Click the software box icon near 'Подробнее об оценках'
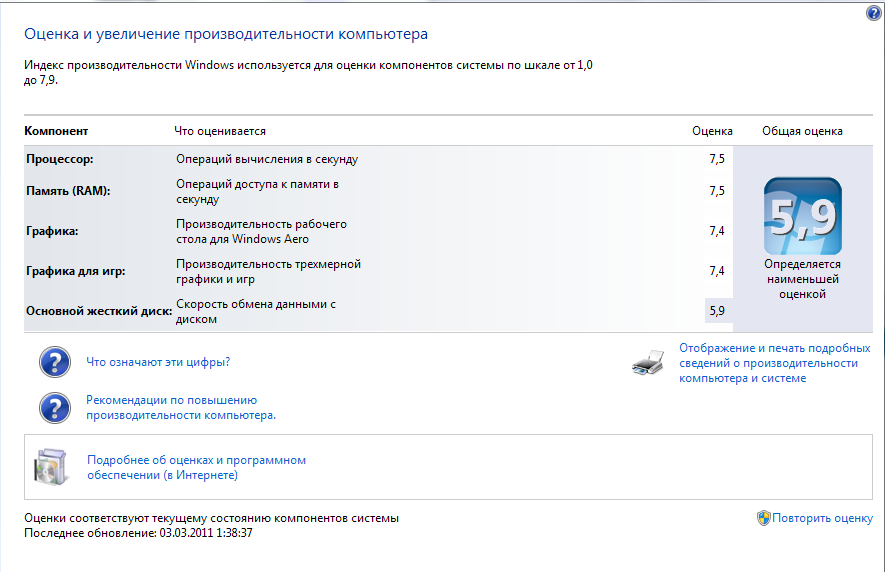 click(x=51, y=467)
